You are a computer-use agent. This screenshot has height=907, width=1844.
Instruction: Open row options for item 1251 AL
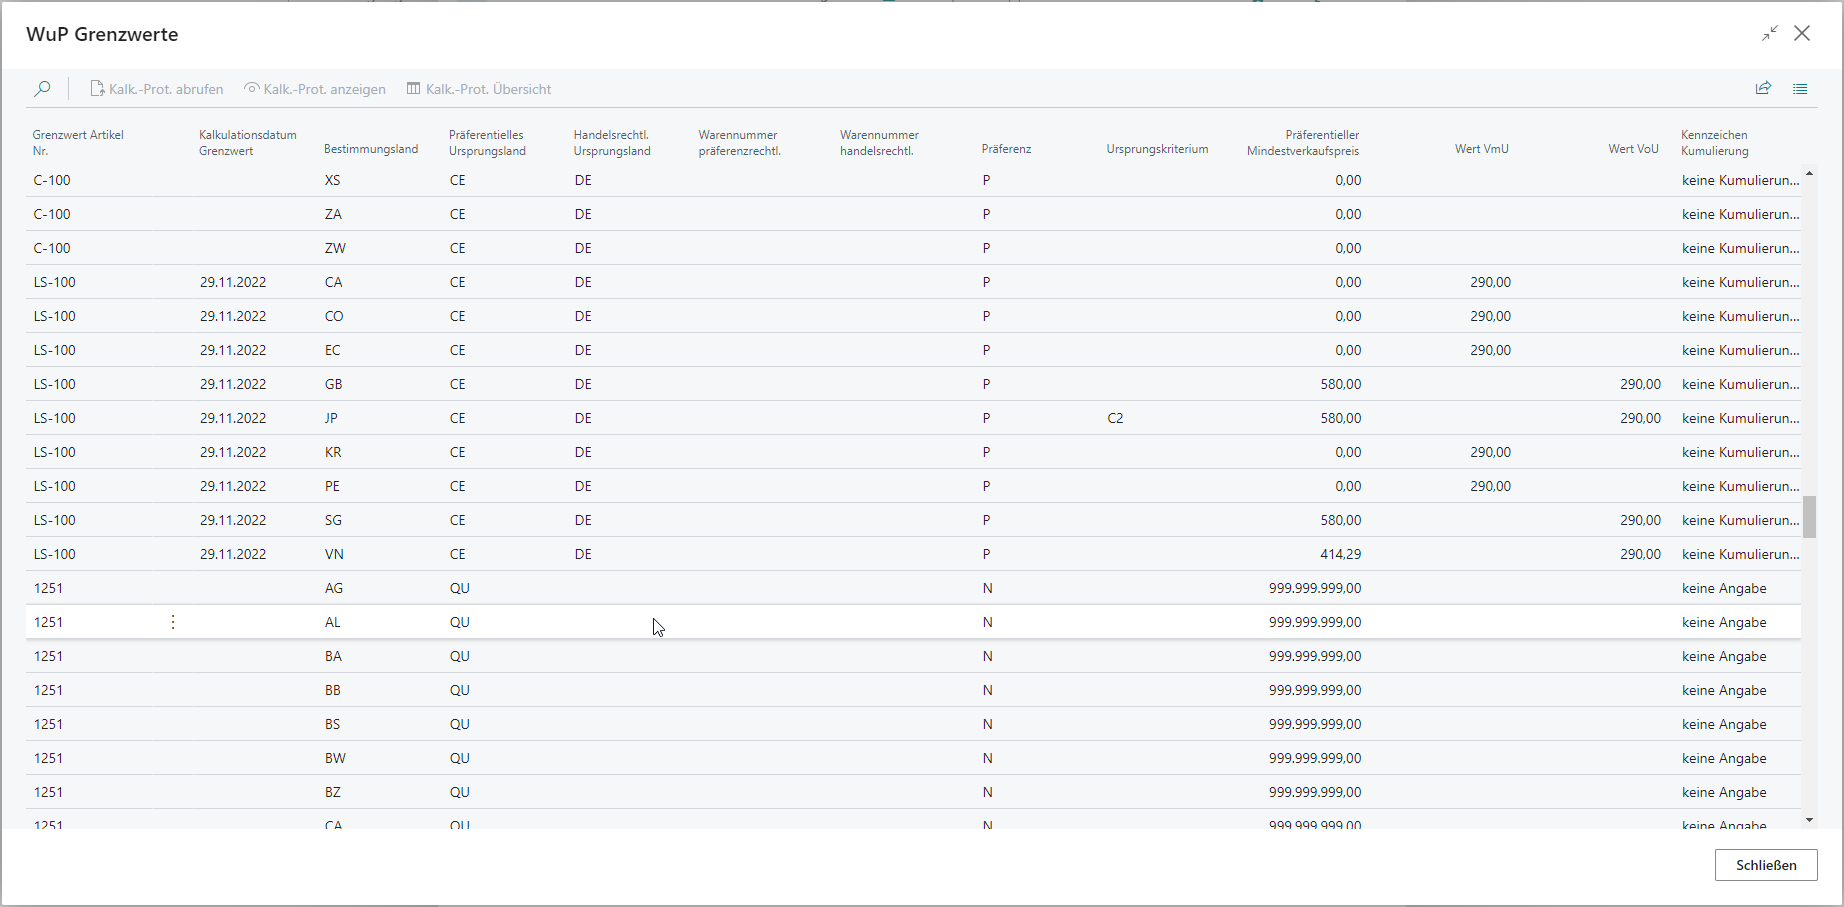[x=173, y=622]
